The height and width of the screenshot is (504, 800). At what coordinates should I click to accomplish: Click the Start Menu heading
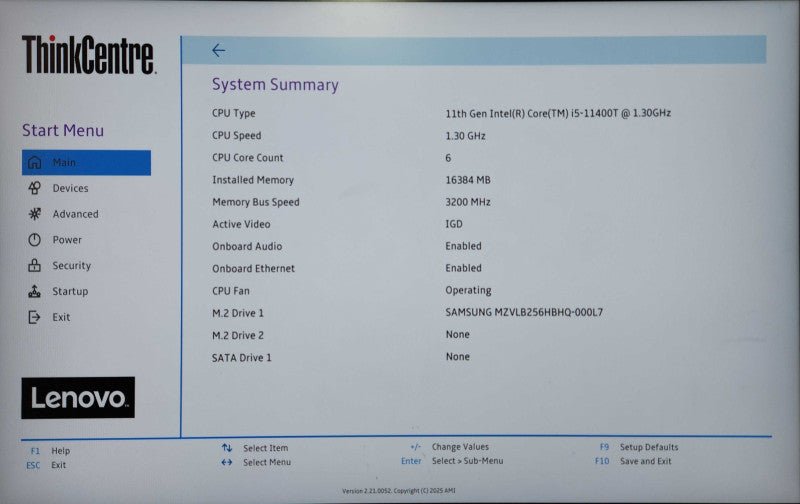pyautogui.click(x=63, y=131)
